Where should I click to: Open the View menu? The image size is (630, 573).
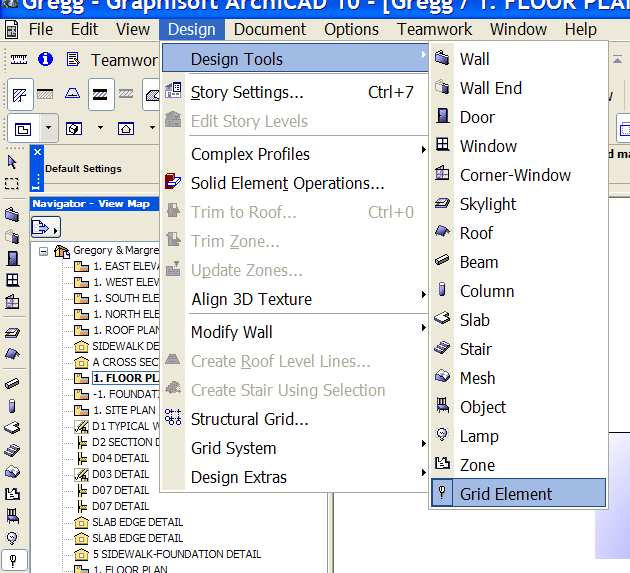tap(133, 29)
